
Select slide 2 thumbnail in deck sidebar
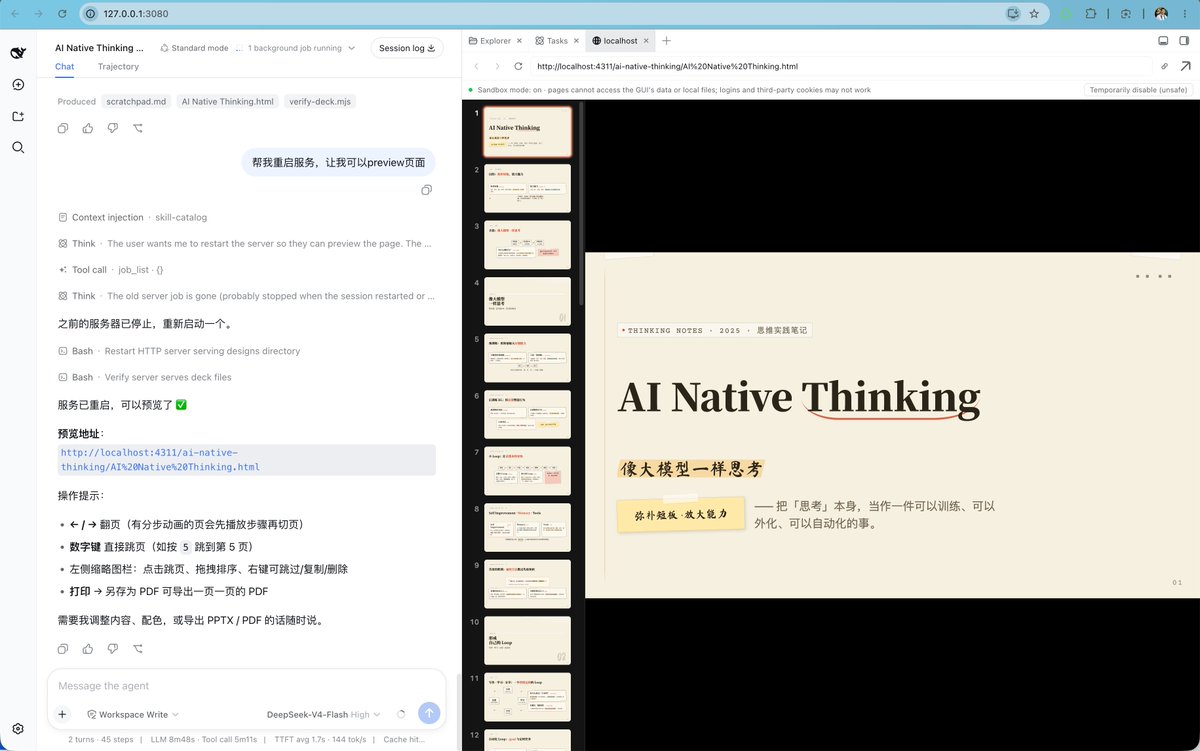pos(528,188)
